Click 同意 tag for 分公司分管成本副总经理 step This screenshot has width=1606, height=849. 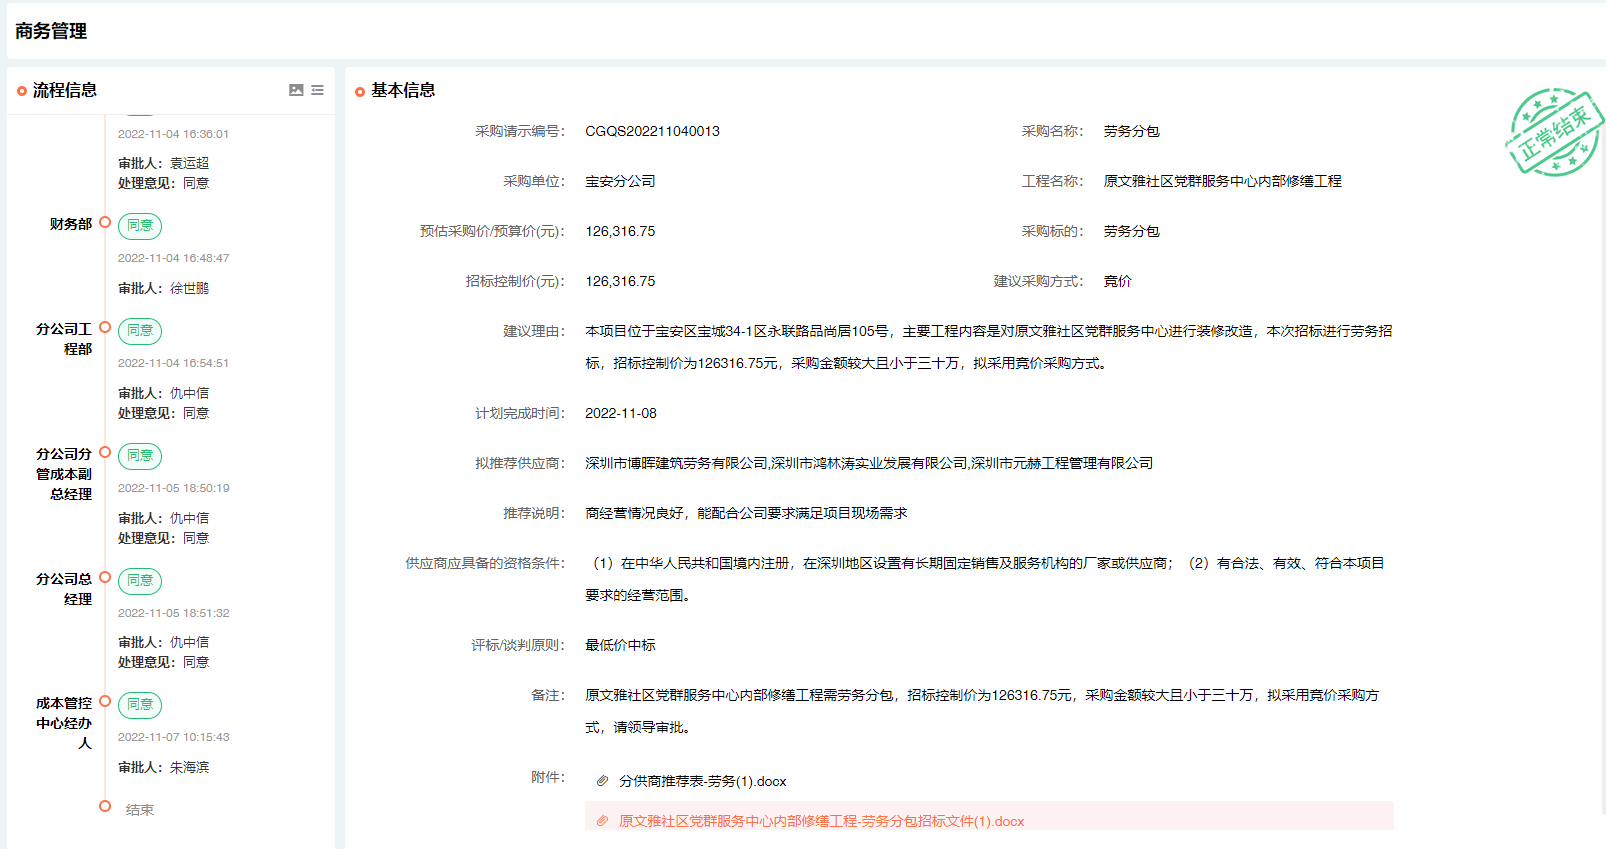140,456
